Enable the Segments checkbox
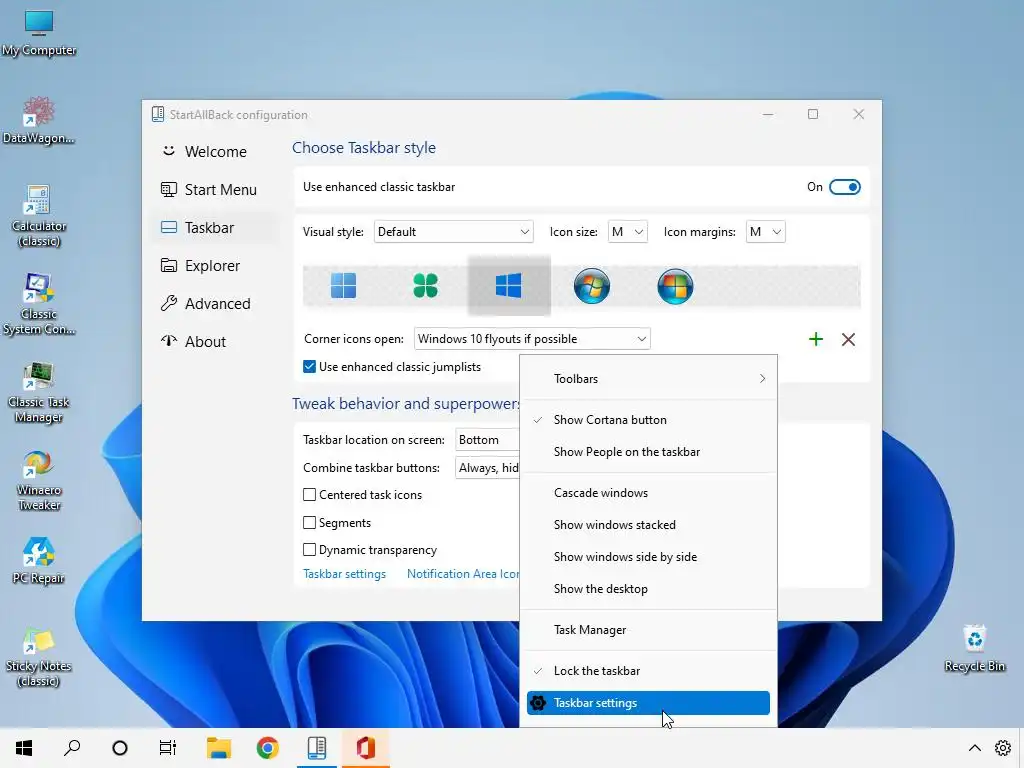 click(310, 522)
